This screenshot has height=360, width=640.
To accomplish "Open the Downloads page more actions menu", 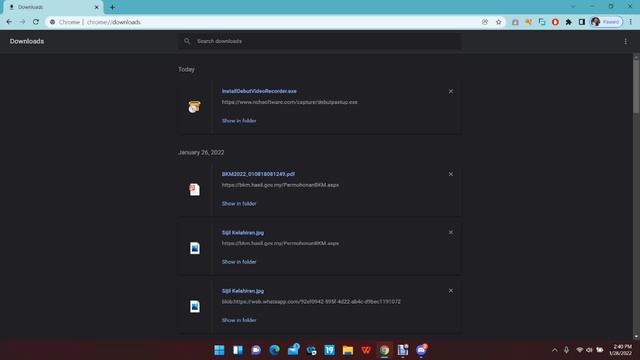I will 625,41.
